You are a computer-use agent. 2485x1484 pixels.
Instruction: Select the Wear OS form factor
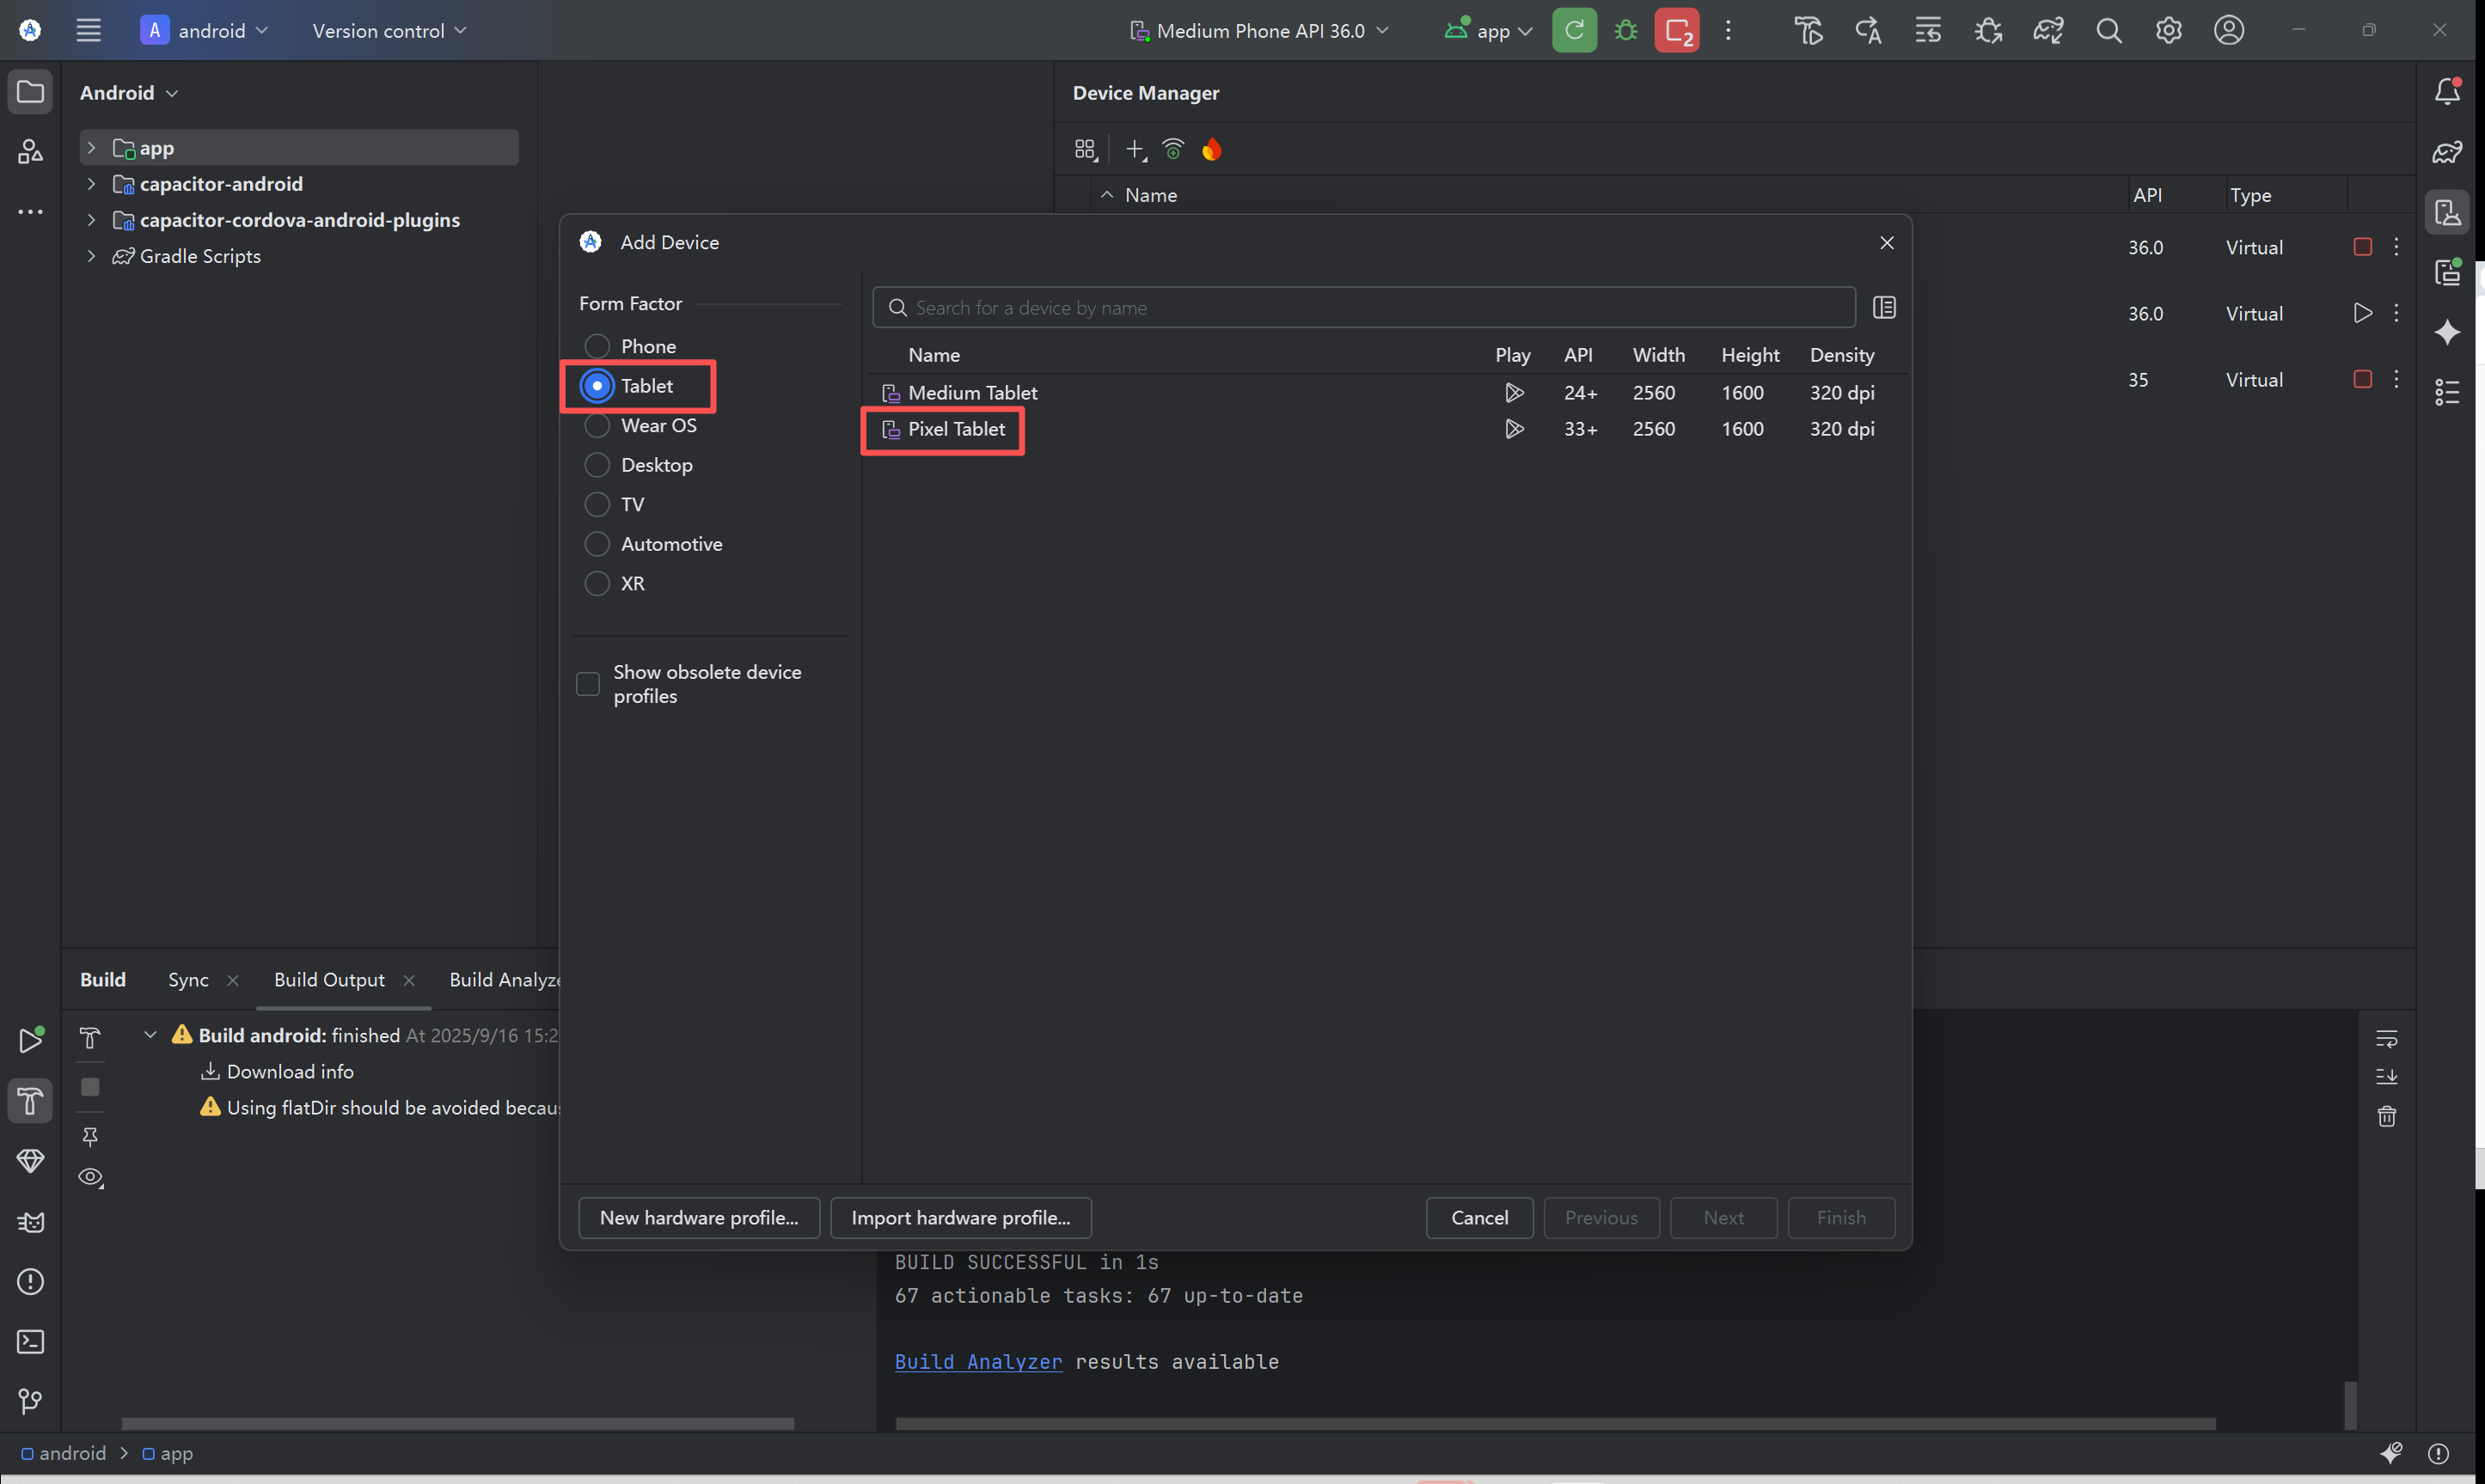(x=597, y=425)
